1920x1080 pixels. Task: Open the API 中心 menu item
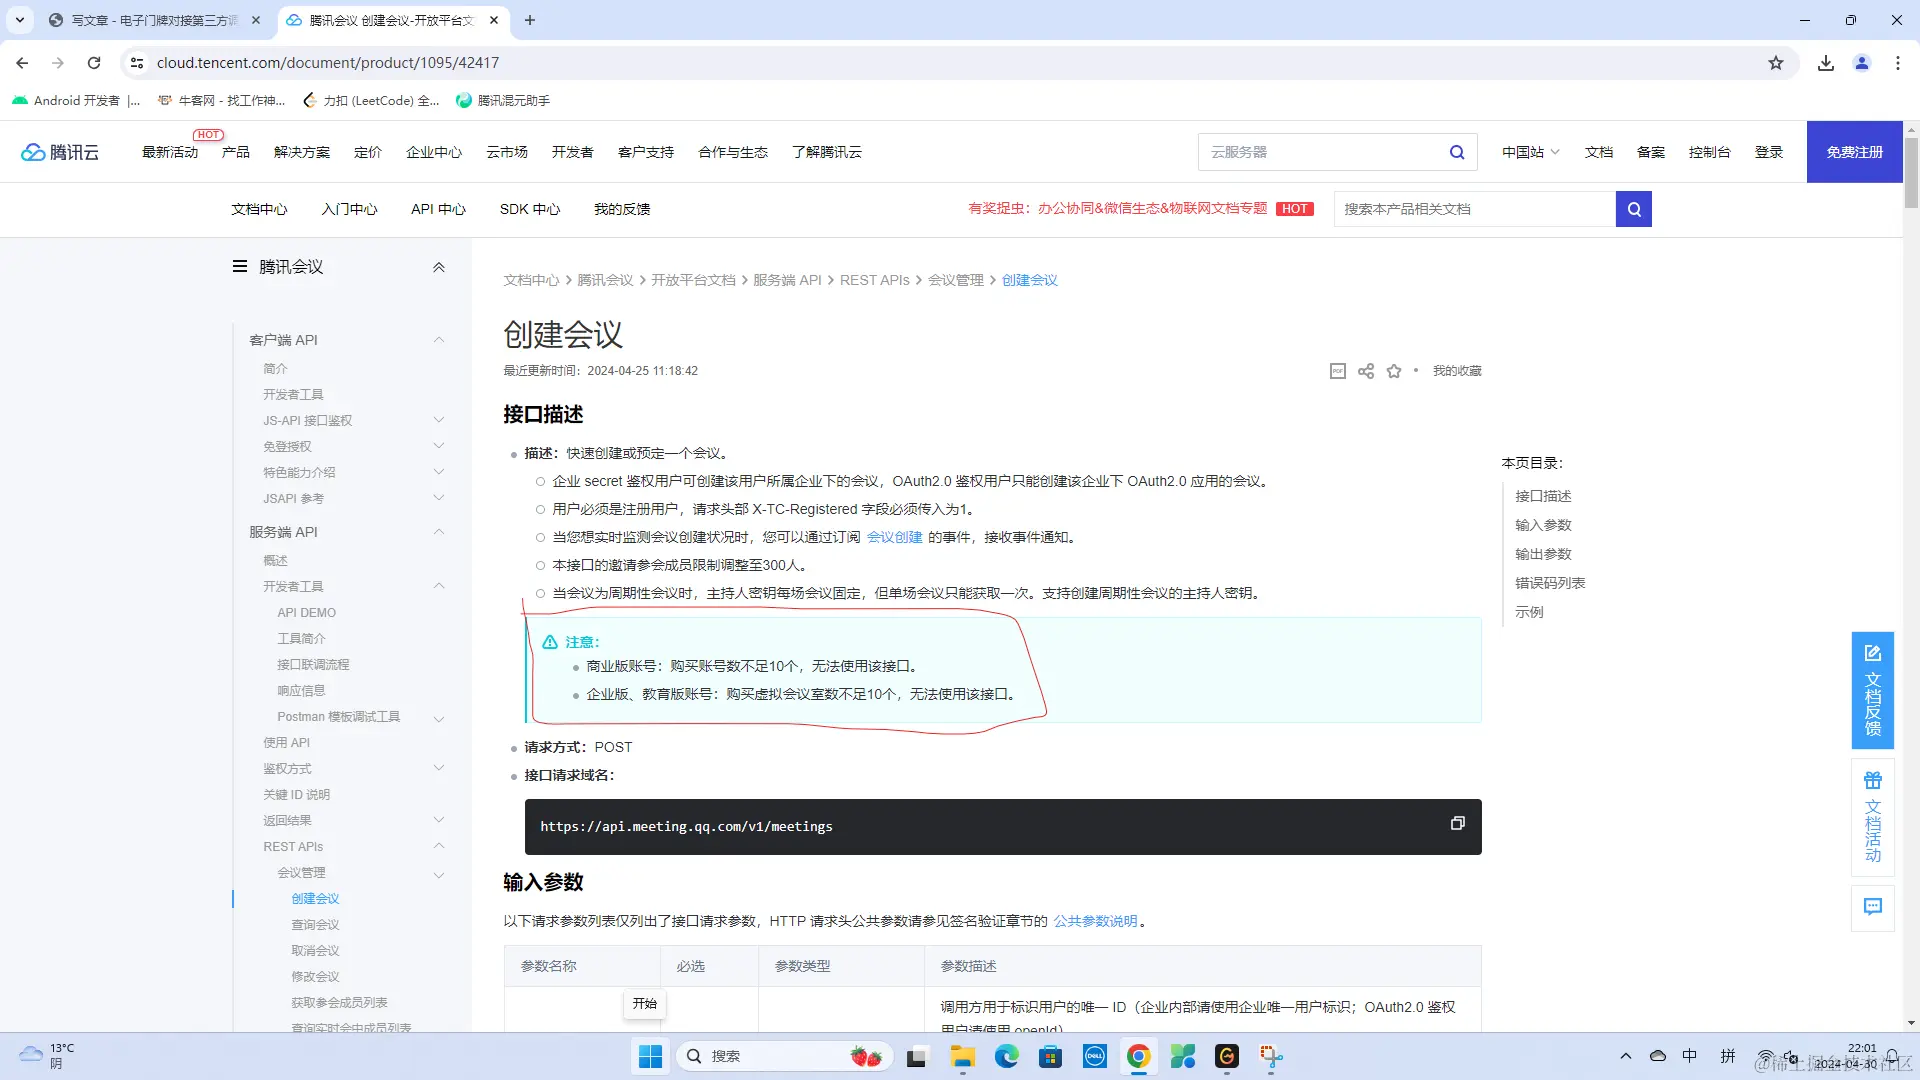point(438,209)
